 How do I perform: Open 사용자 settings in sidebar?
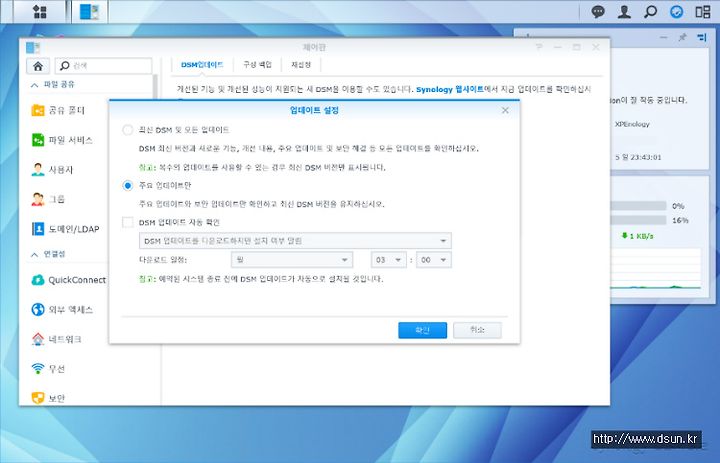[x=52, y=169]
